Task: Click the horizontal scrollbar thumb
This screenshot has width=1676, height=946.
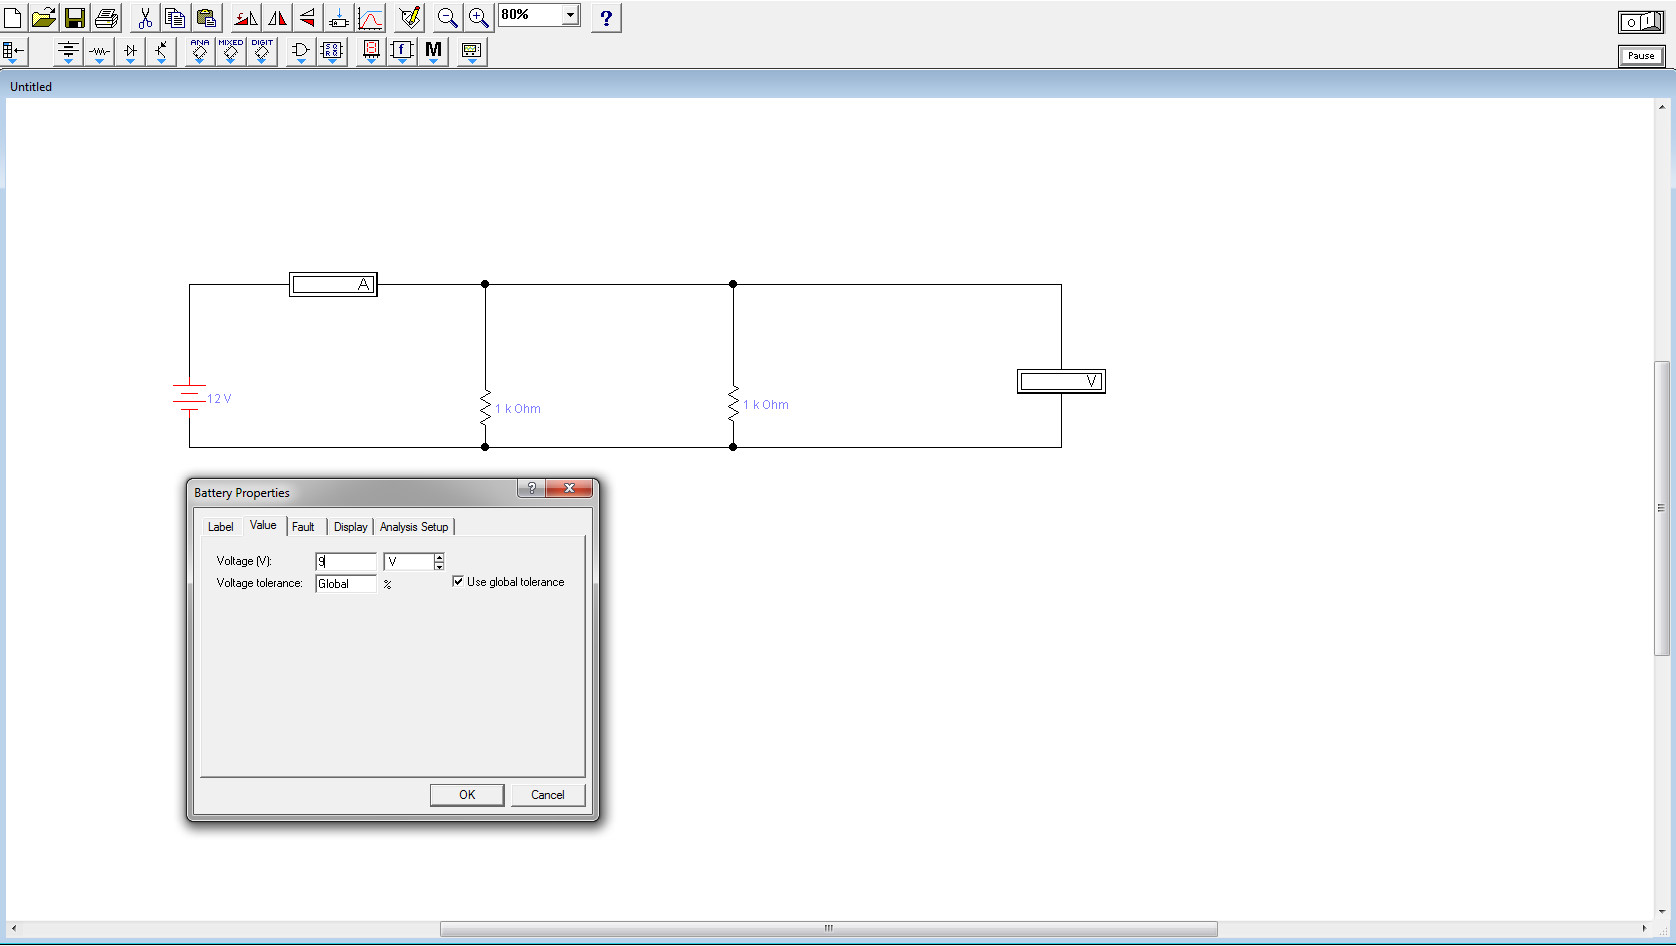Action: click(x=828, y=929)
